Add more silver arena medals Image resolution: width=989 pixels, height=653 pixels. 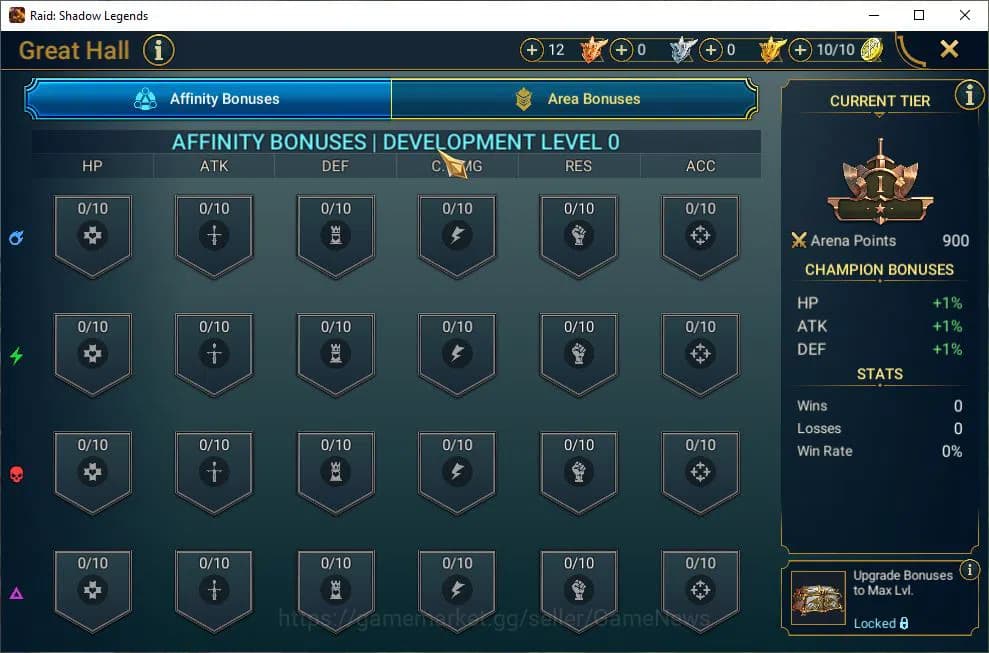coord(621,50)
